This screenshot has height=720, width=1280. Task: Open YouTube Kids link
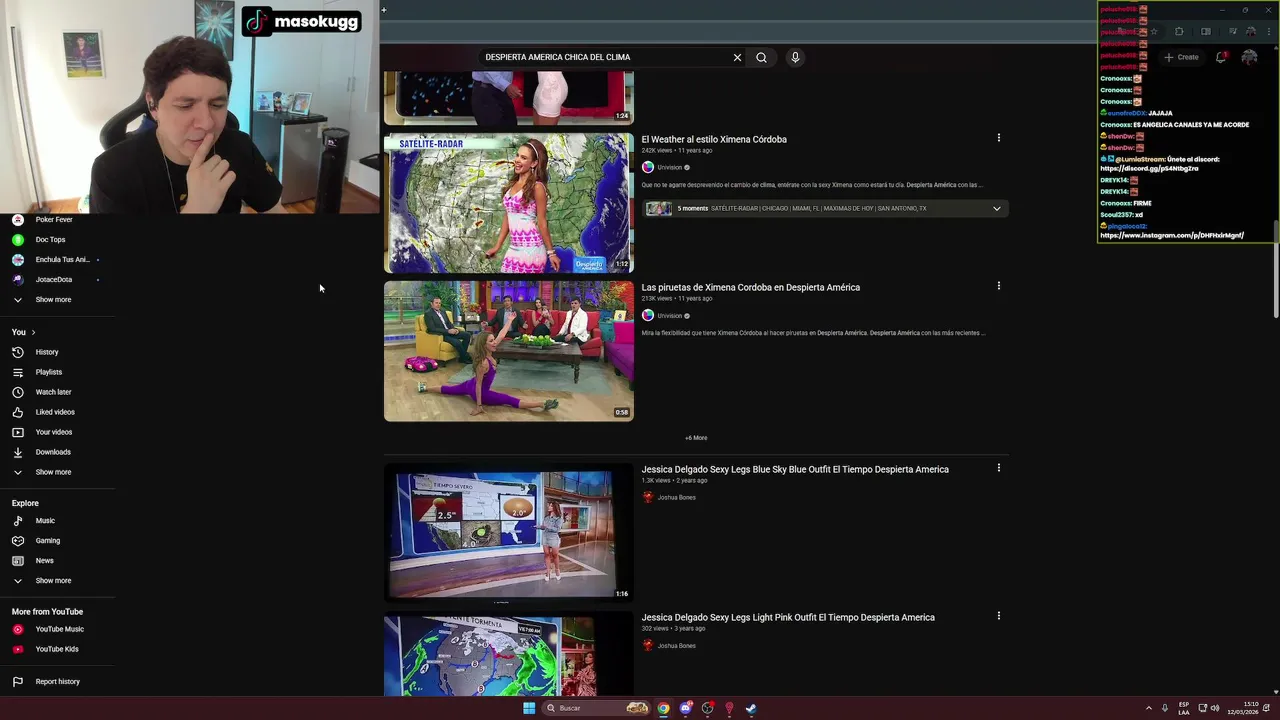click(x=57, y=649)
